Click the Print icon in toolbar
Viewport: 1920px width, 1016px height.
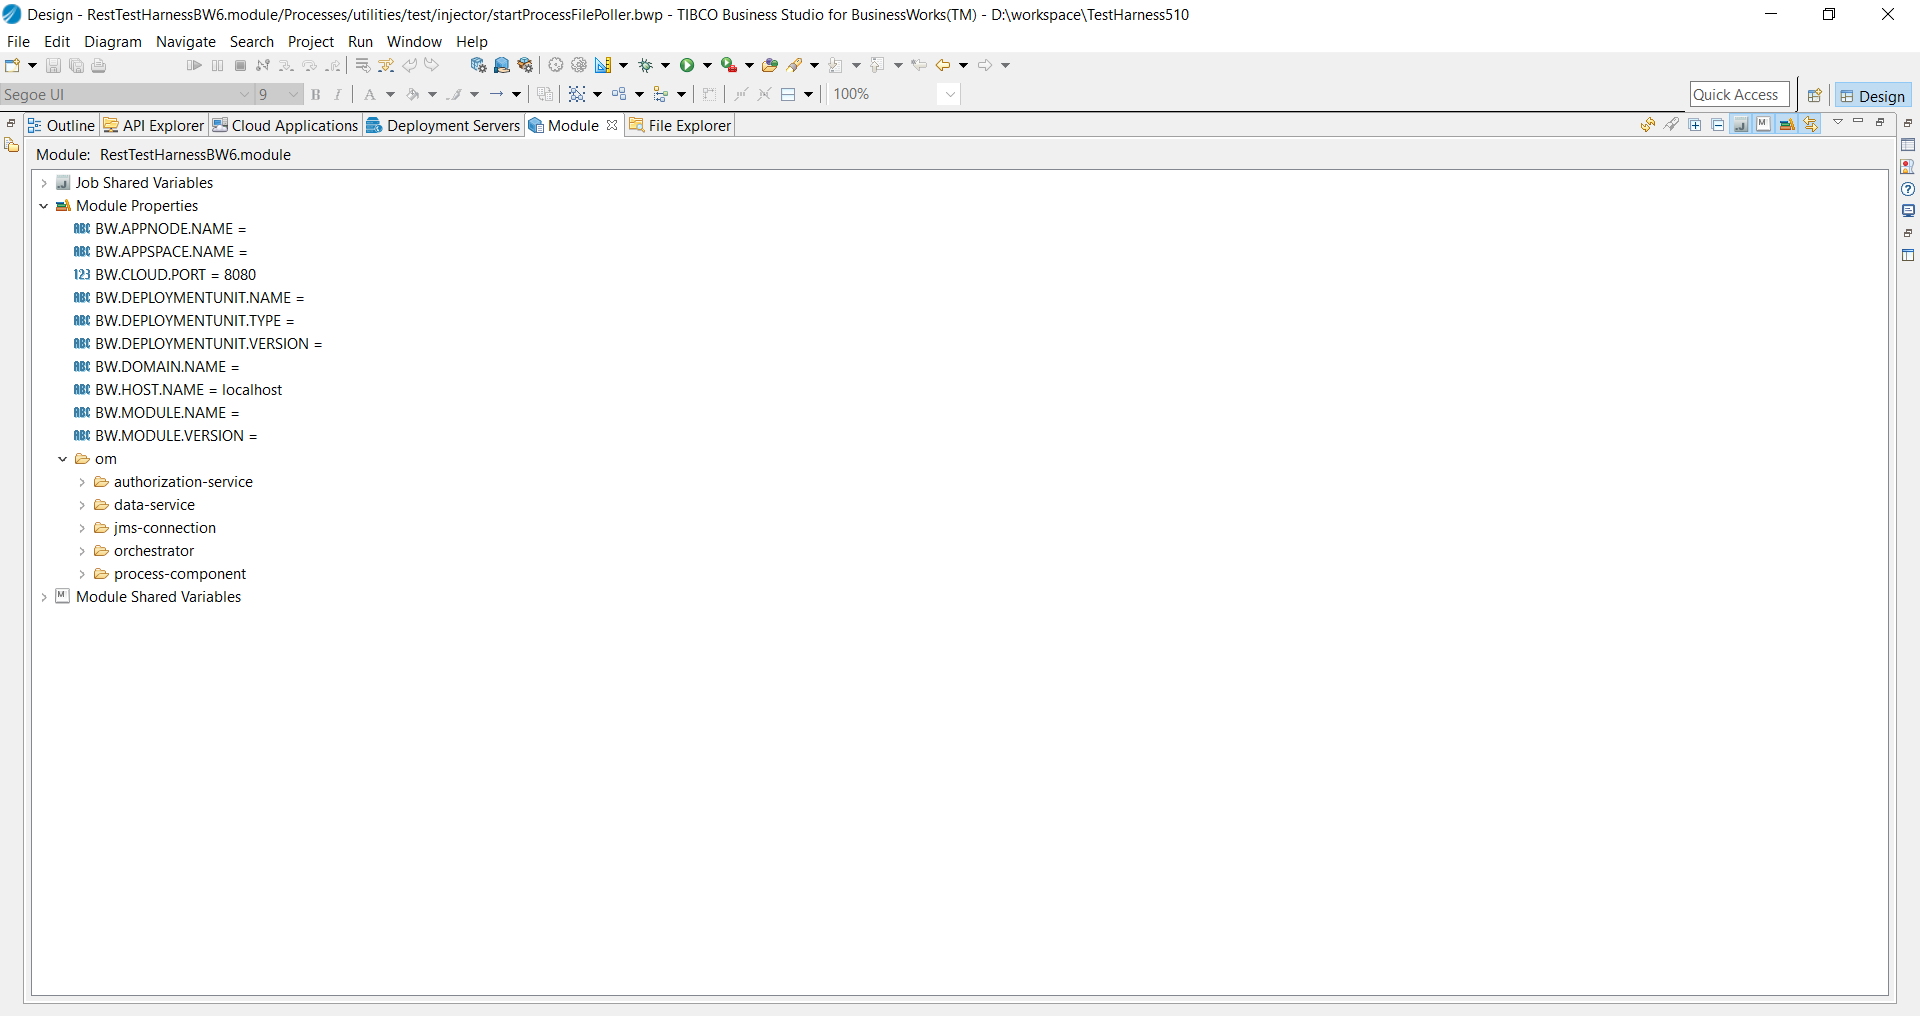click(x=98, y=66)
